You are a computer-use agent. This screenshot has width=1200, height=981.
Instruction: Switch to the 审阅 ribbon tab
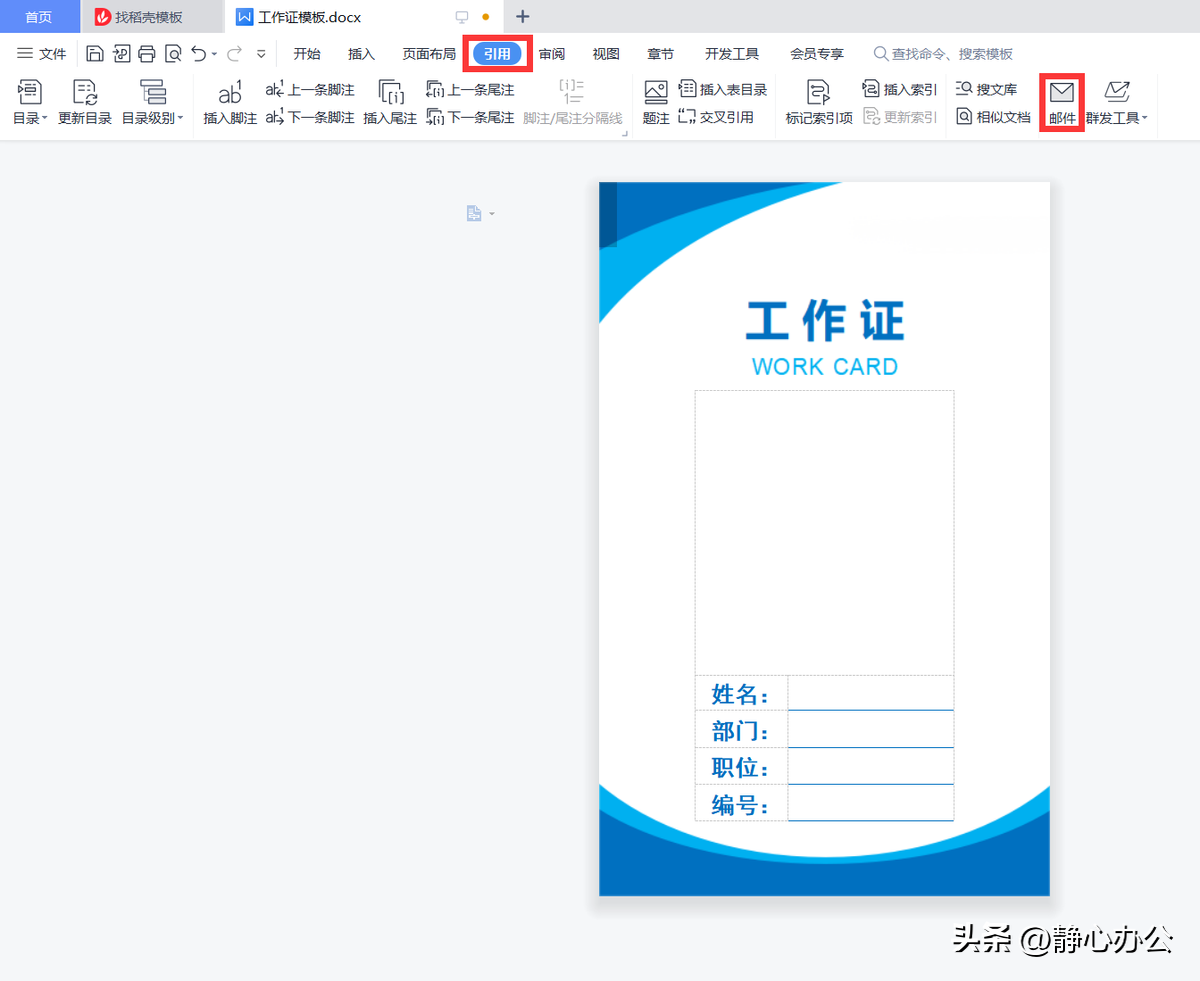pyautogui.click(x=552, y=54)
